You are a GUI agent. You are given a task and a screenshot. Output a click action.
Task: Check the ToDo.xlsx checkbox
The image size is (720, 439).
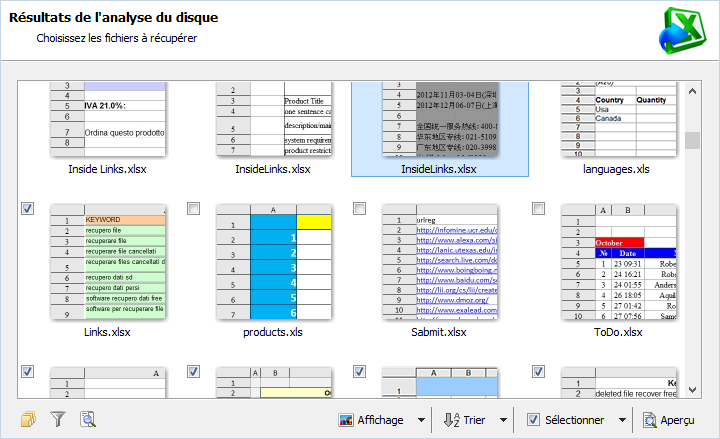tap(539, 208)
